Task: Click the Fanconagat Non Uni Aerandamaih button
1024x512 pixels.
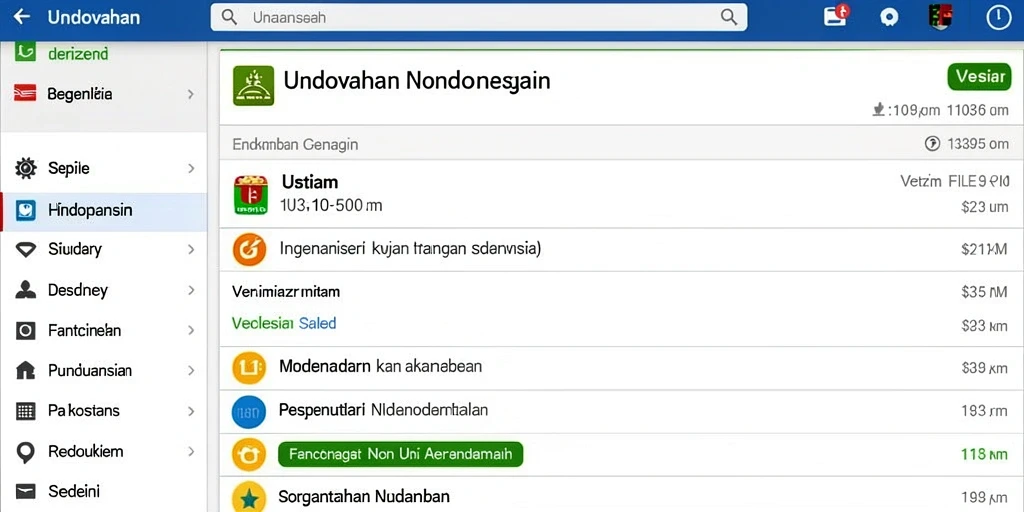Action: [400, 454]
